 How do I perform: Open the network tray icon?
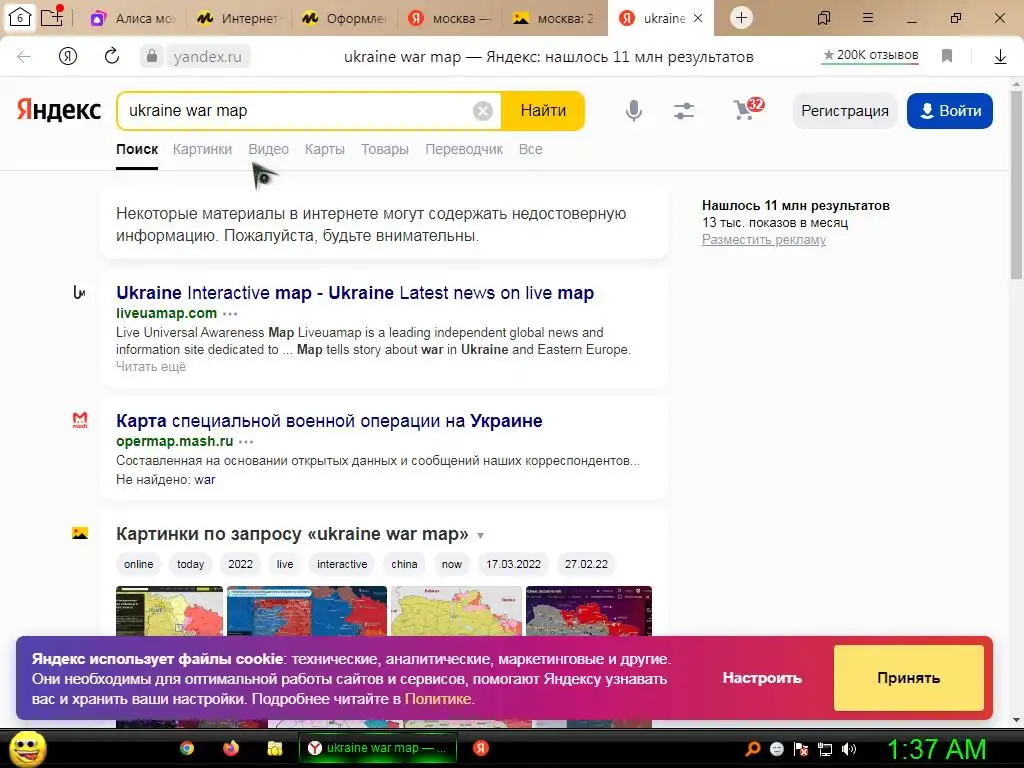825,749
